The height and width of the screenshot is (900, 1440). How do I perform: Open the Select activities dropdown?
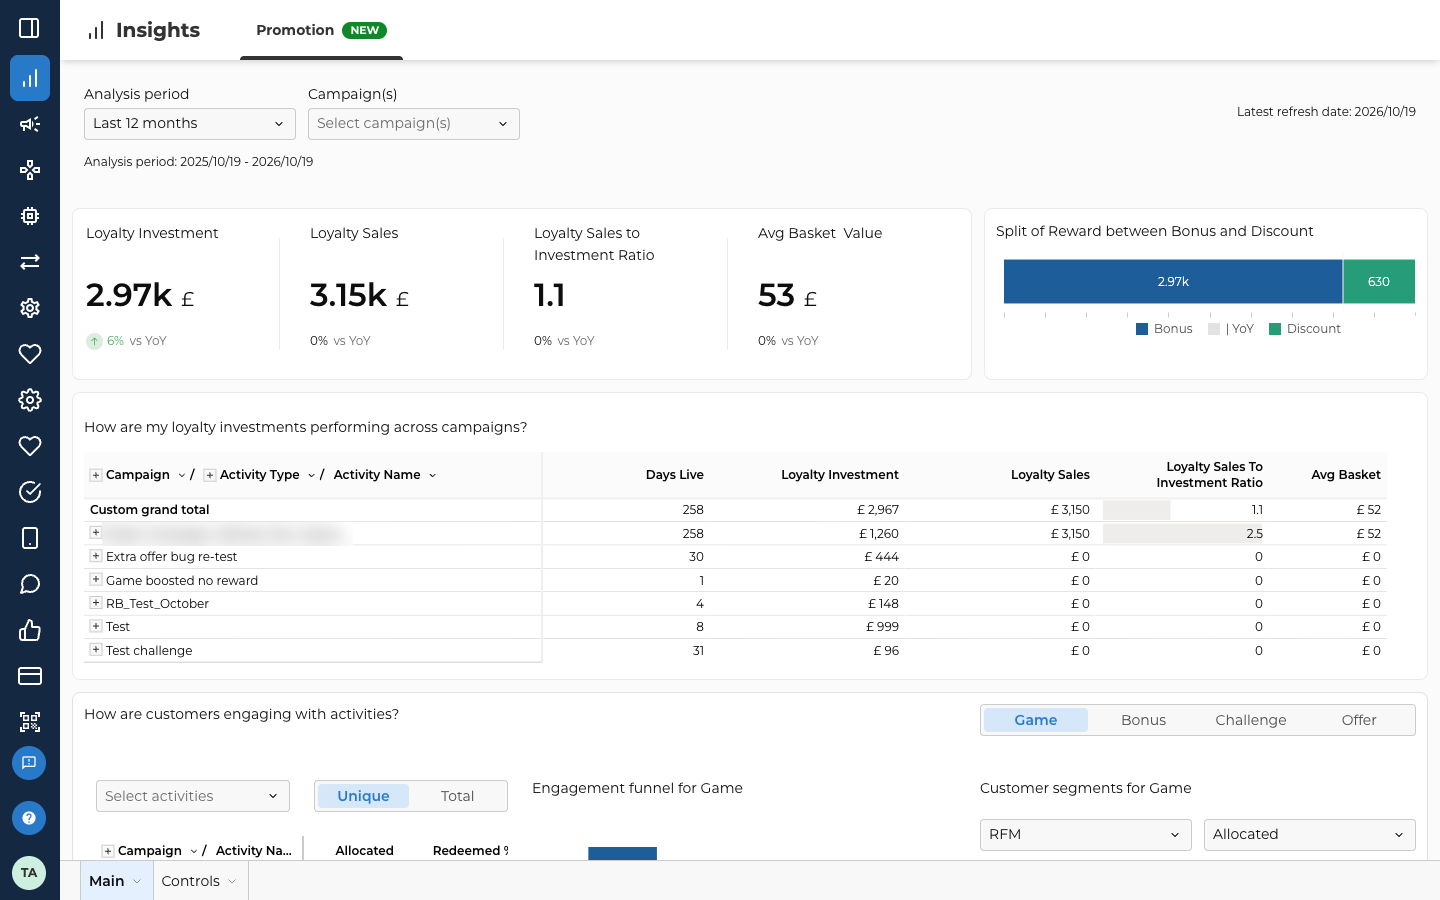193,796
